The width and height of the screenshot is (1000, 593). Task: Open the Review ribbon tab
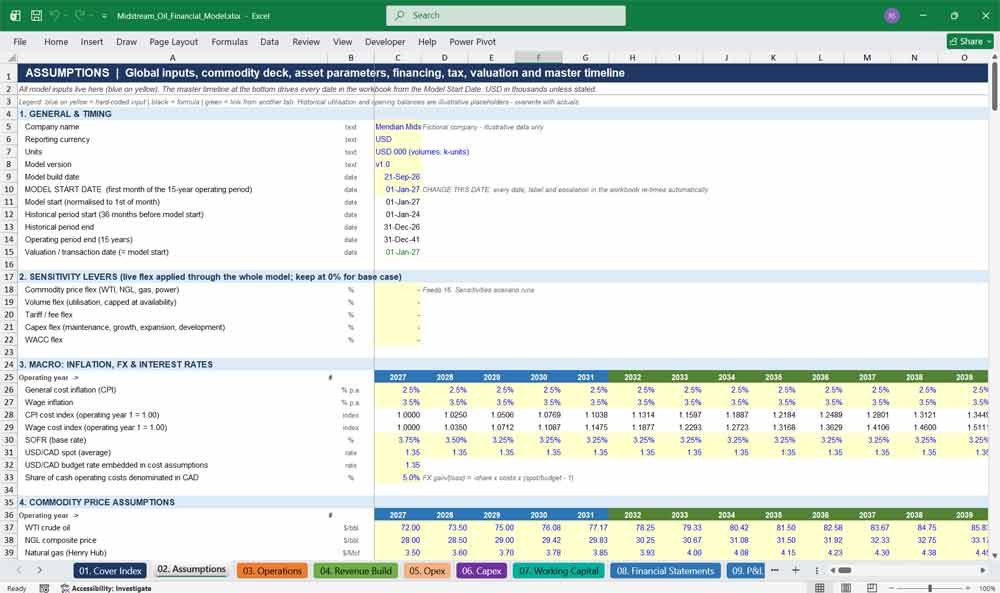click(306, 41)
